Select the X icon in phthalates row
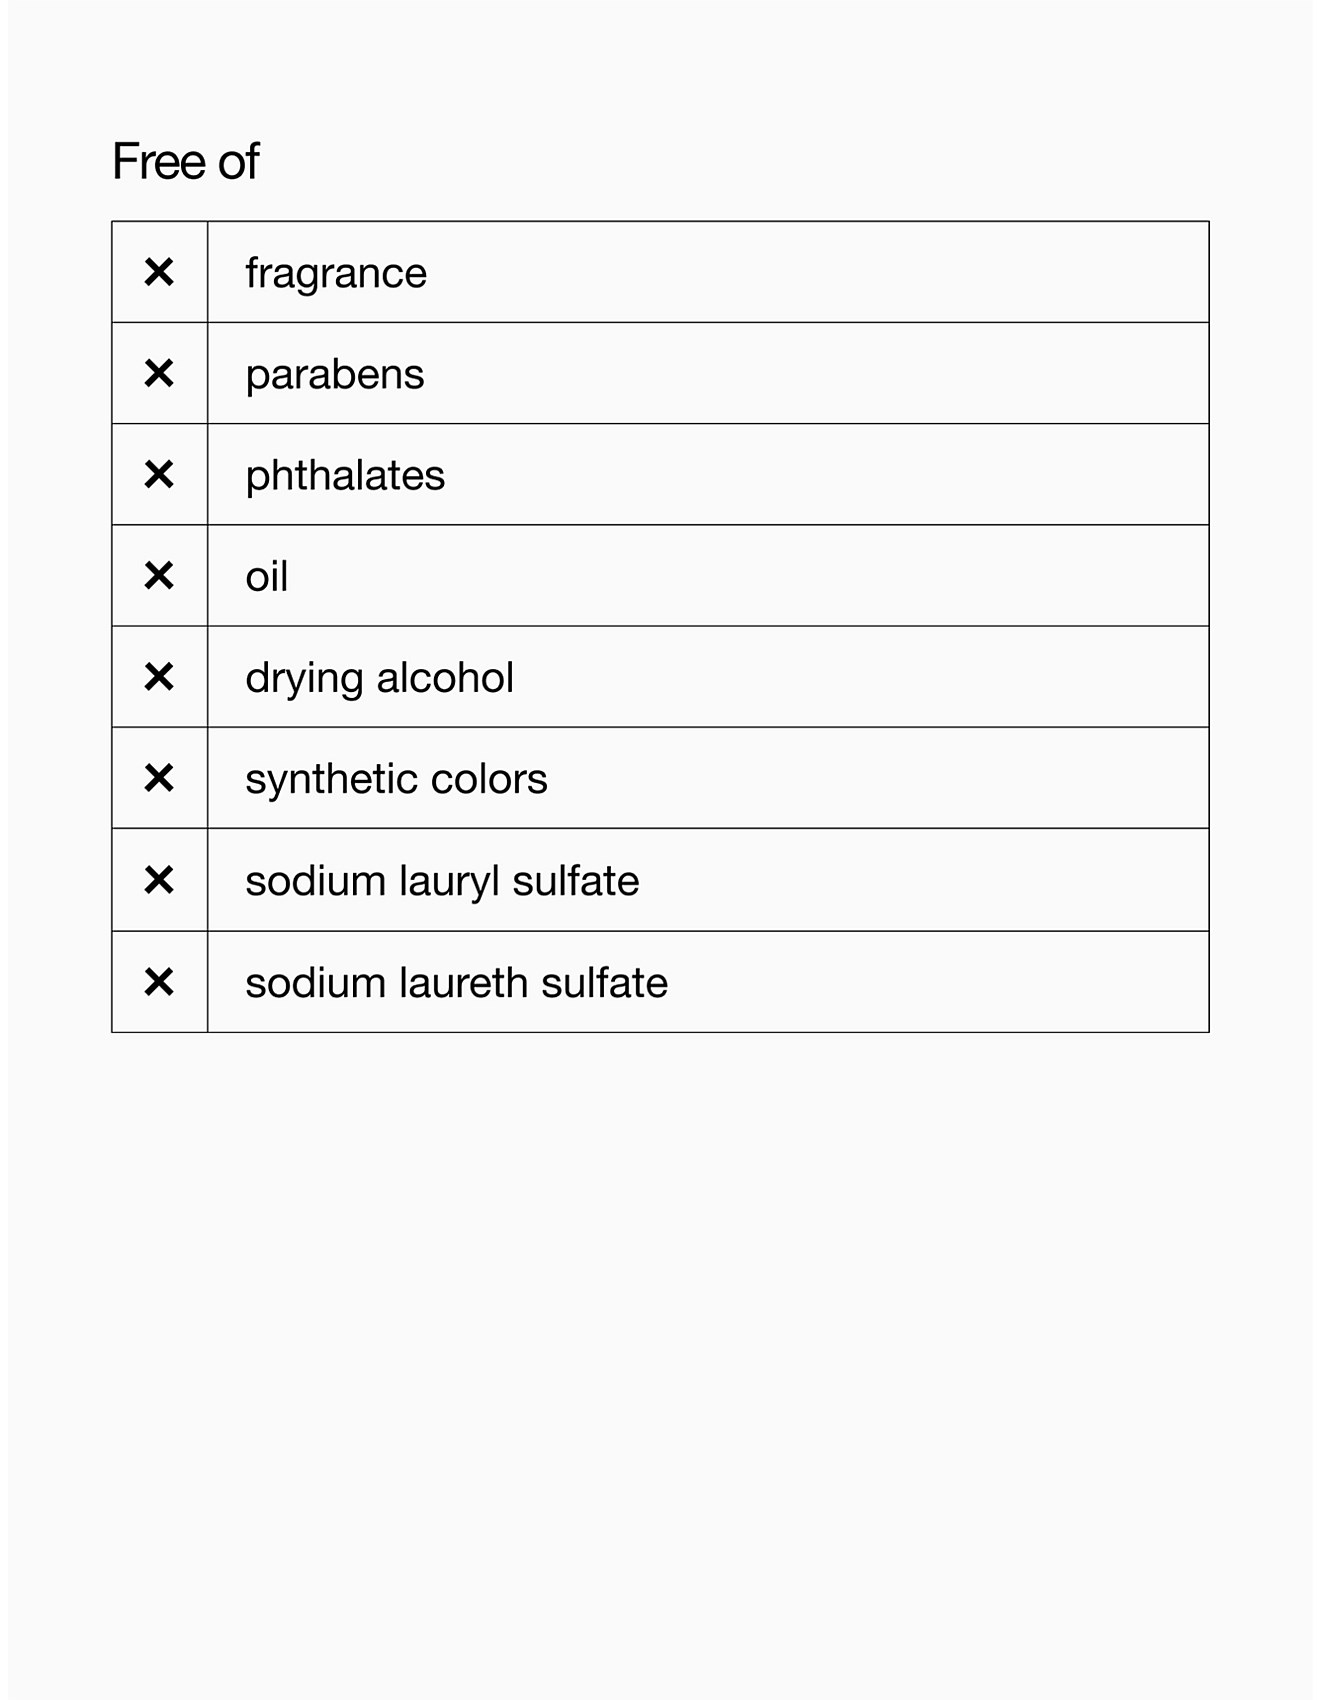1320x1700 pixels. [159, 474]
